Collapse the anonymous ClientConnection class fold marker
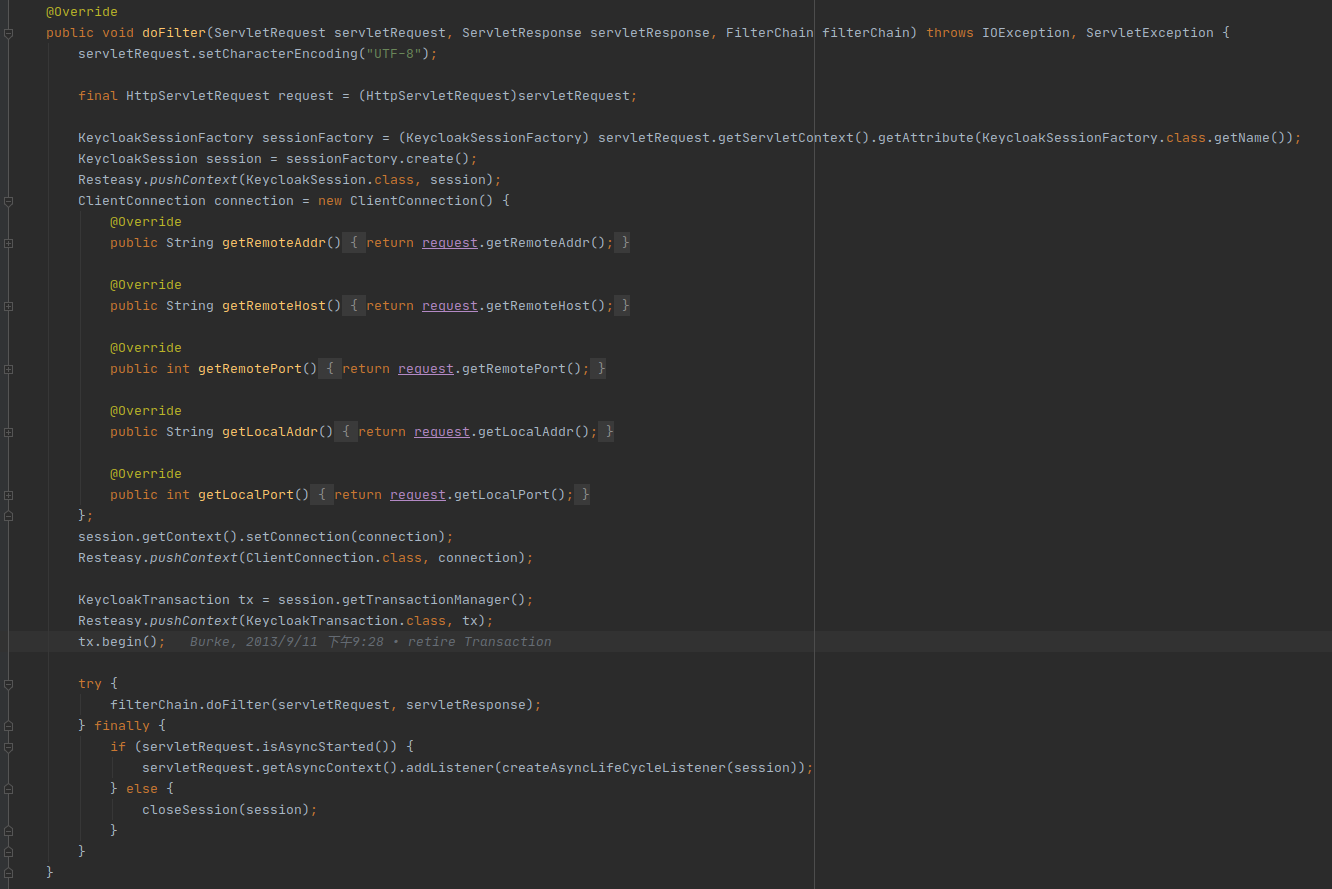 (x=8, y=201)
